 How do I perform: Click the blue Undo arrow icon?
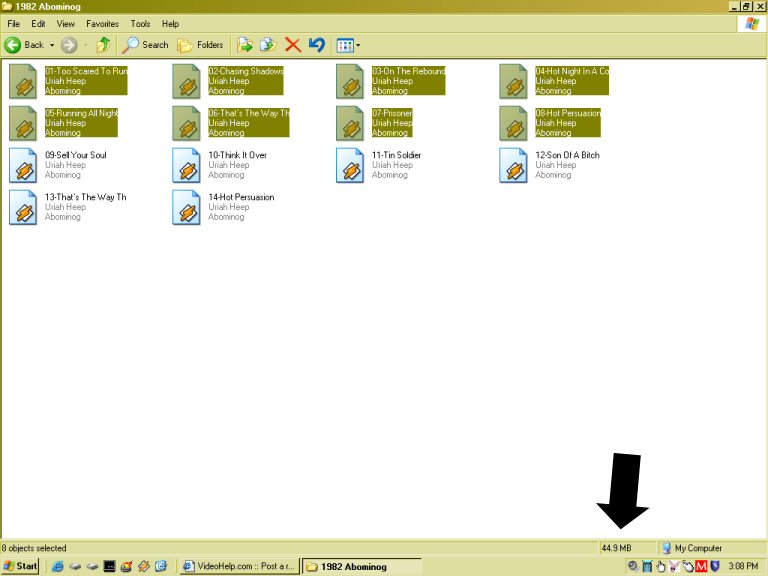coord(317,45)
